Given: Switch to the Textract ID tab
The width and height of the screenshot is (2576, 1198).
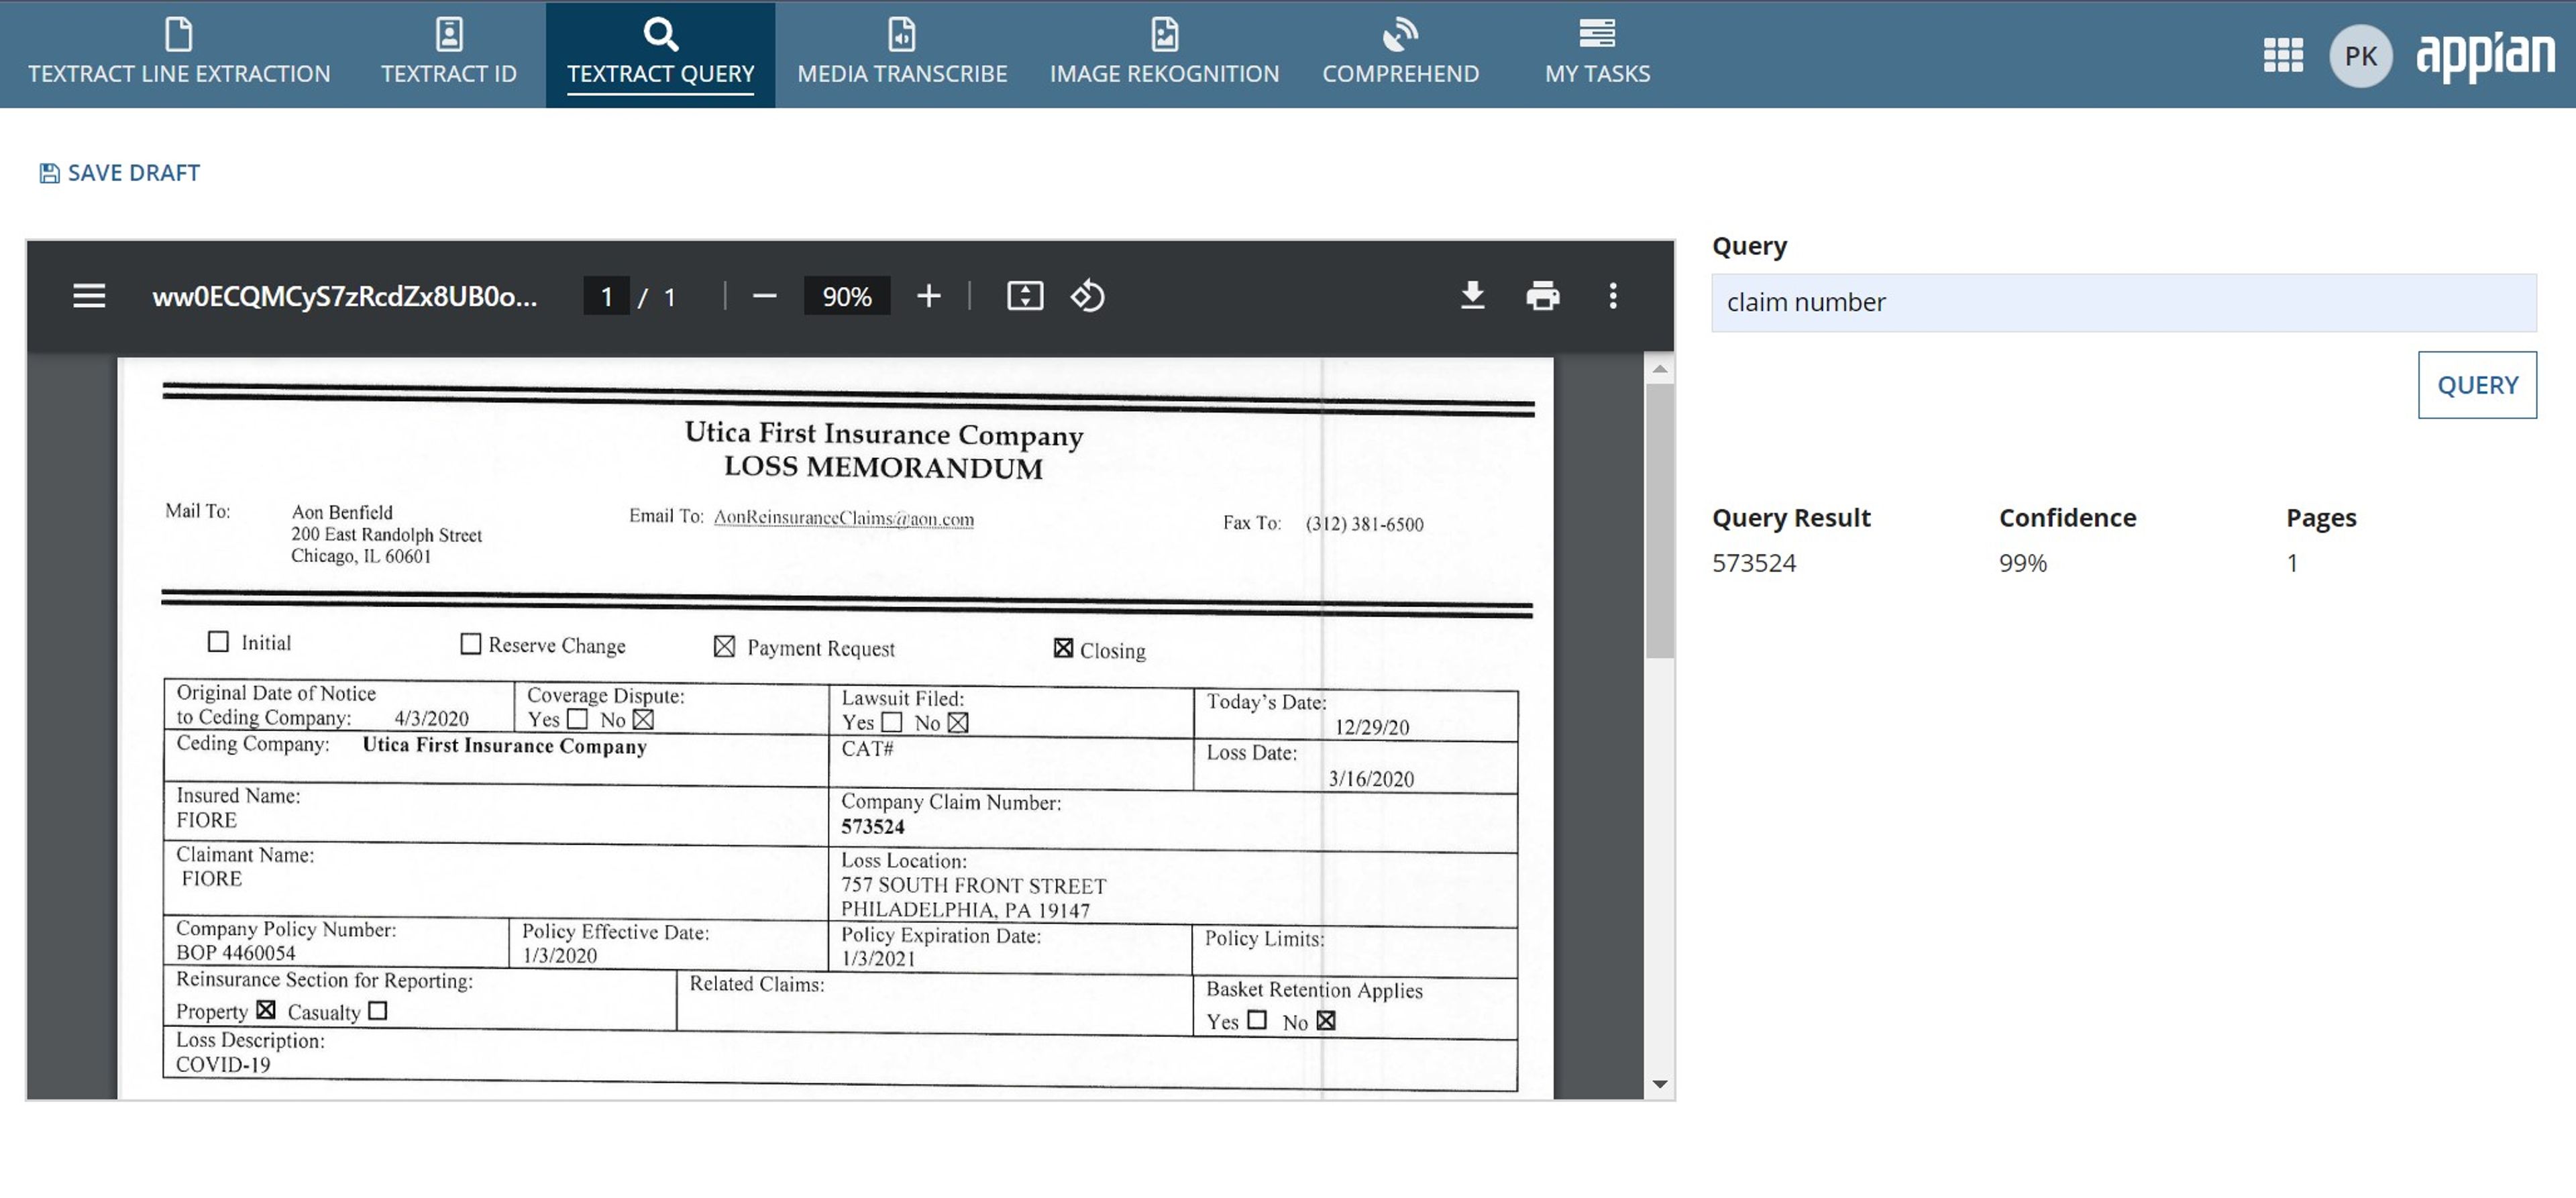Looking at the screenshot, I should pos(449,54).
